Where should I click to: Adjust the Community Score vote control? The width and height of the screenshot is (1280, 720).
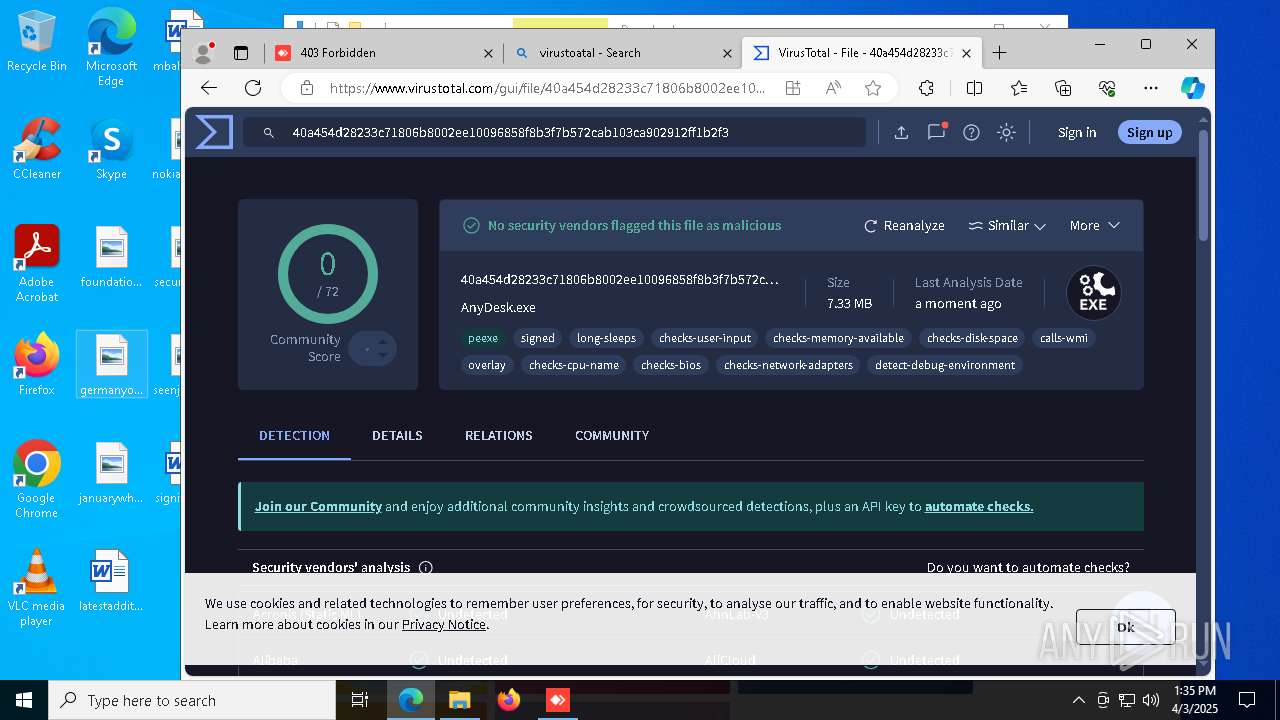373,348
